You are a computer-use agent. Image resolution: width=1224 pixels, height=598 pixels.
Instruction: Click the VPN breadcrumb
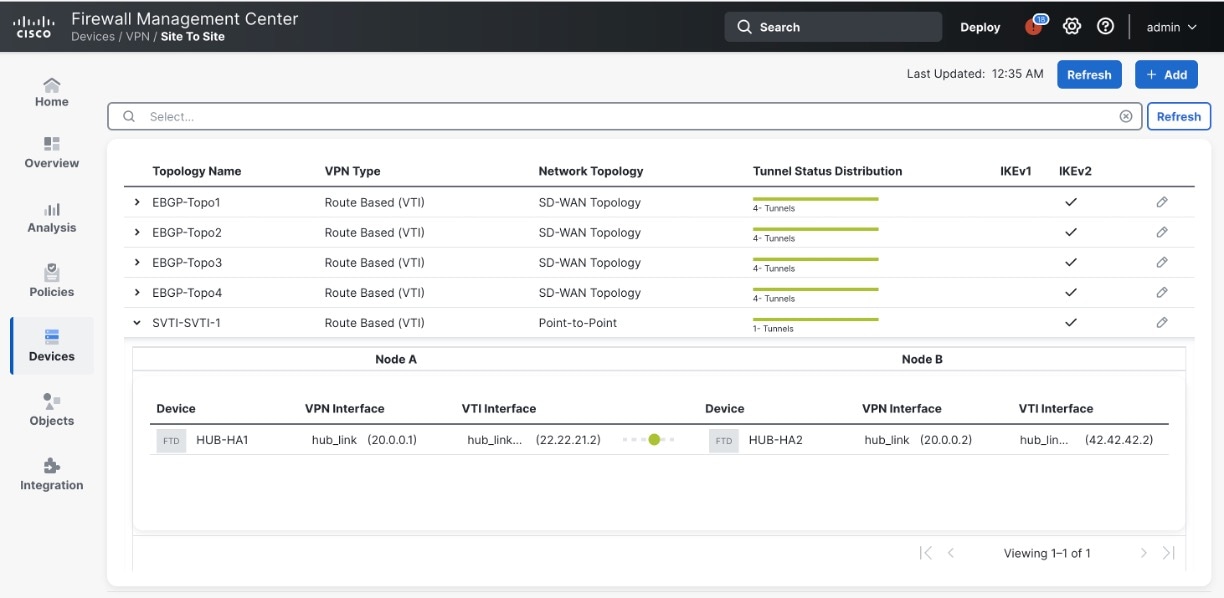click(x=139, y=36)
